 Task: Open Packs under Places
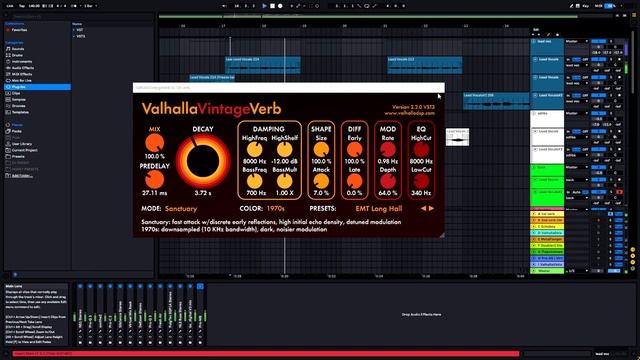coord(16,131)
